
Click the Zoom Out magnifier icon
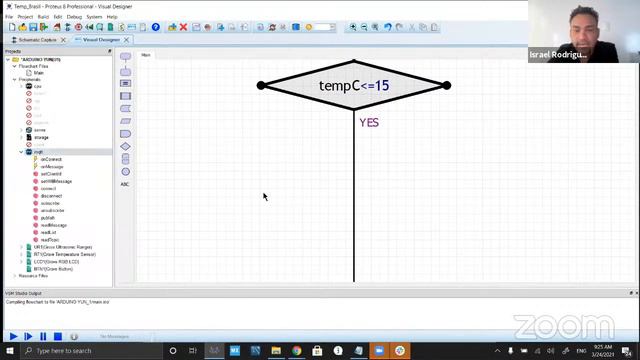pyautogui.click(x=364, y=27)
